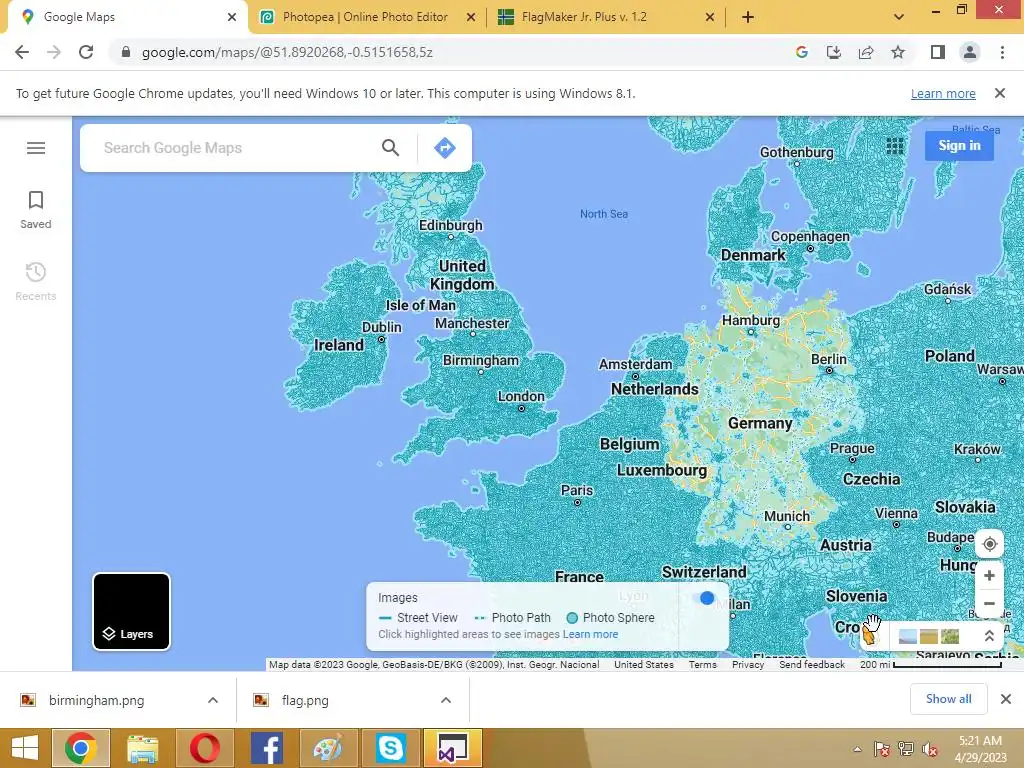Open the Layers map type button
This screenshot has height=768, width=1024.
pos(131,611)
